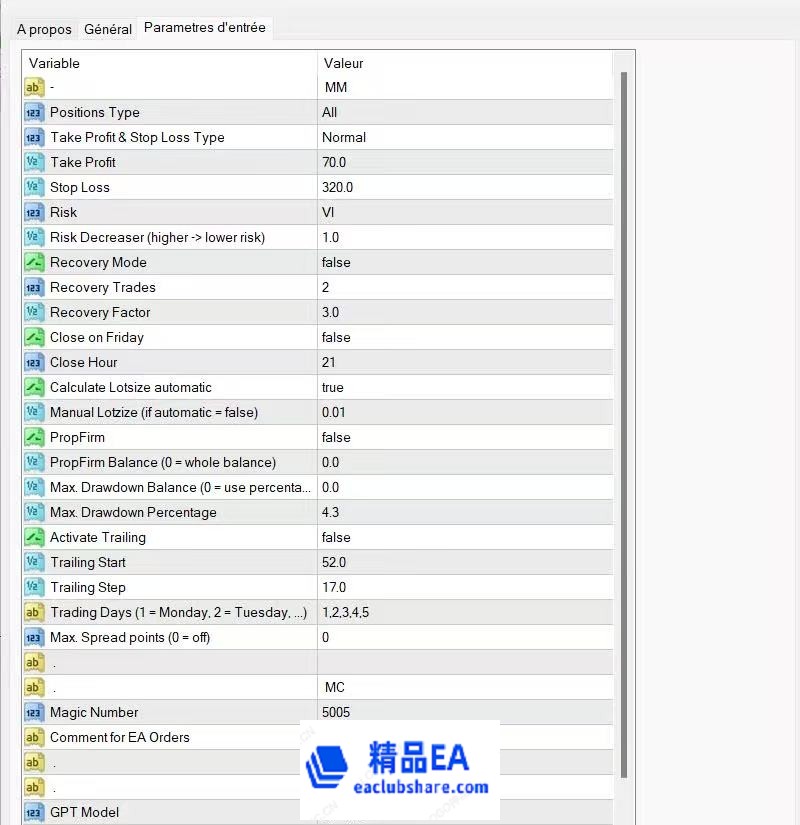Click the Variable column header
This screenshot has height=825, width=800.
tap(168, 63)
